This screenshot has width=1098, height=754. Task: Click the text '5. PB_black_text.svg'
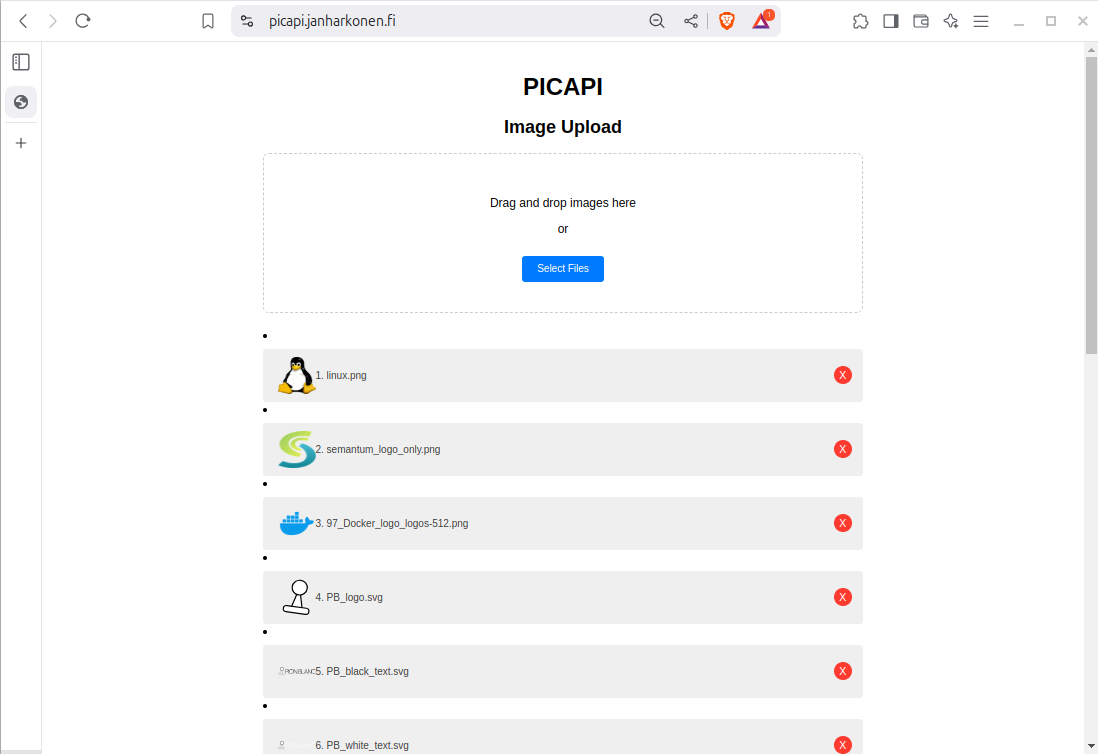pyautogui.click(x=362, y=671)
